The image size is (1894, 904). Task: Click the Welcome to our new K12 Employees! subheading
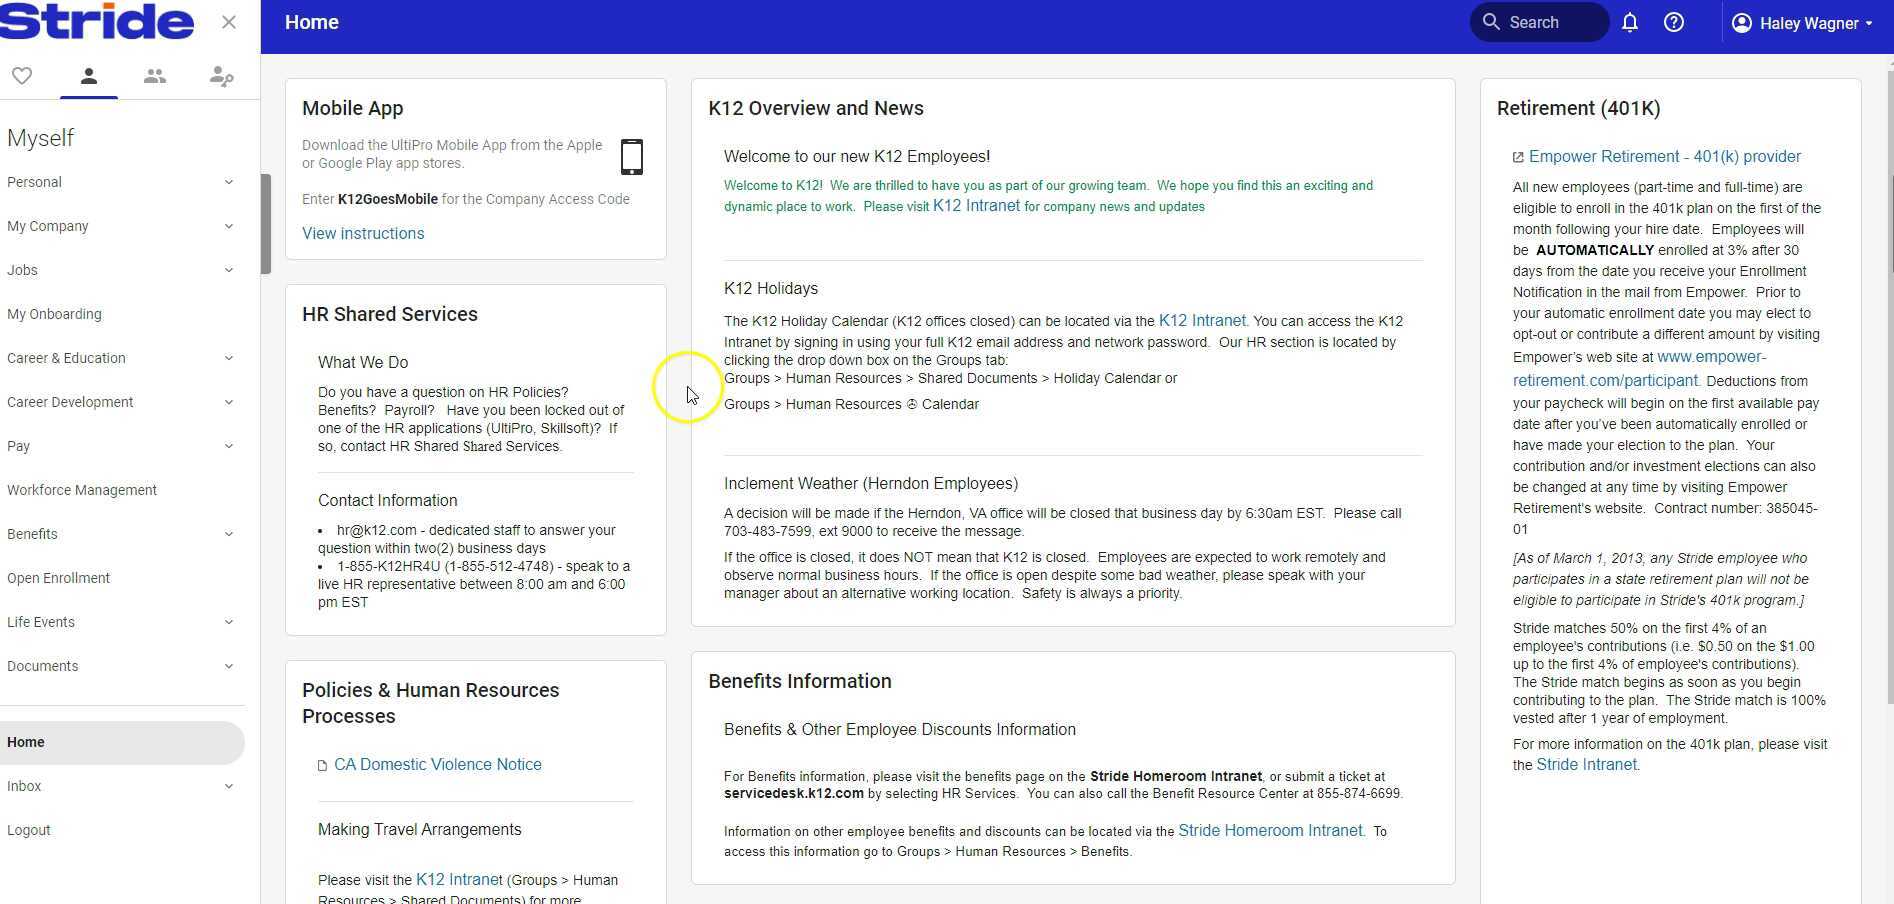point(857,156)
